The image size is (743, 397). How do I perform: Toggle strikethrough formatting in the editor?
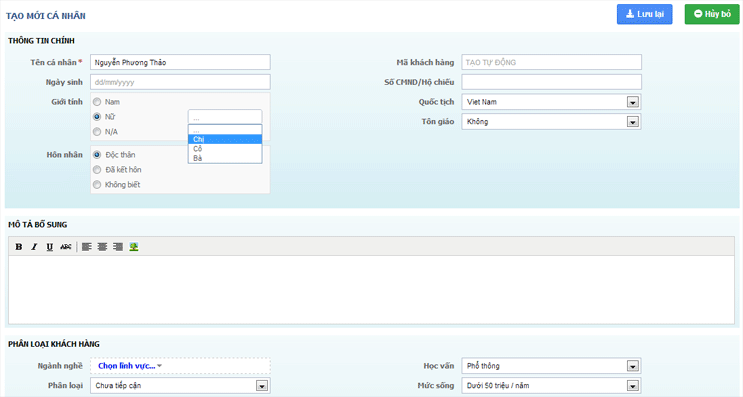click(65, 247)
